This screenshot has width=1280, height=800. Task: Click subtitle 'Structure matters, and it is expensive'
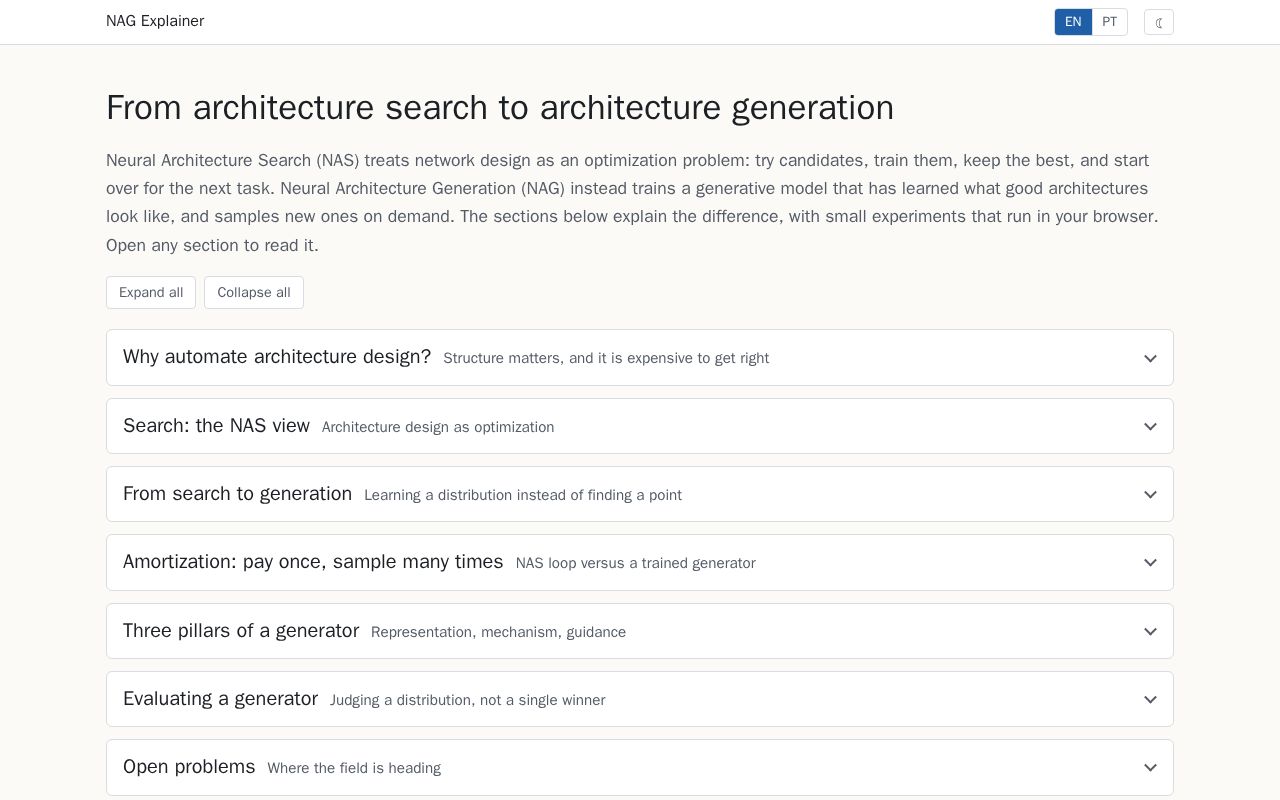click(606, 358)
